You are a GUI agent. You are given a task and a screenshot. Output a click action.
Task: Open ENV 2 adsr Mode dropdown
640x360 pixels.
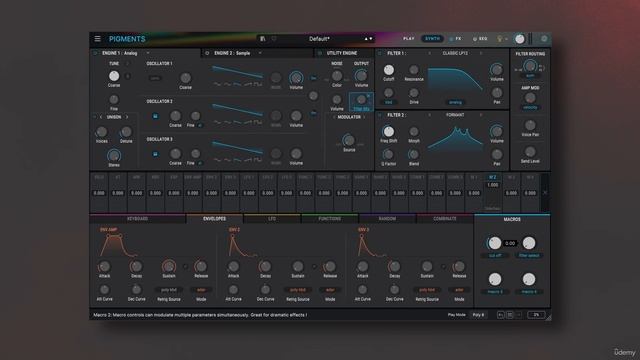330,290
